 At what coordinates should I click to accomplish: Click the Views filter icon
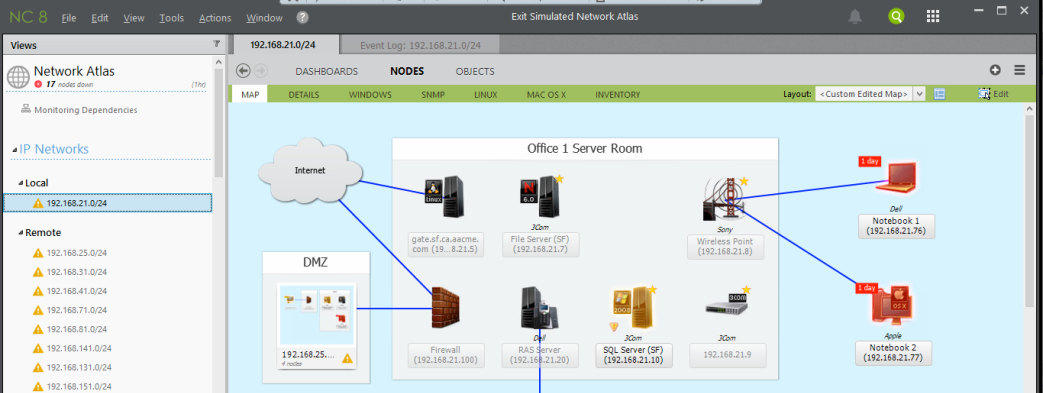pyautogui.click(x=216, y=44)
